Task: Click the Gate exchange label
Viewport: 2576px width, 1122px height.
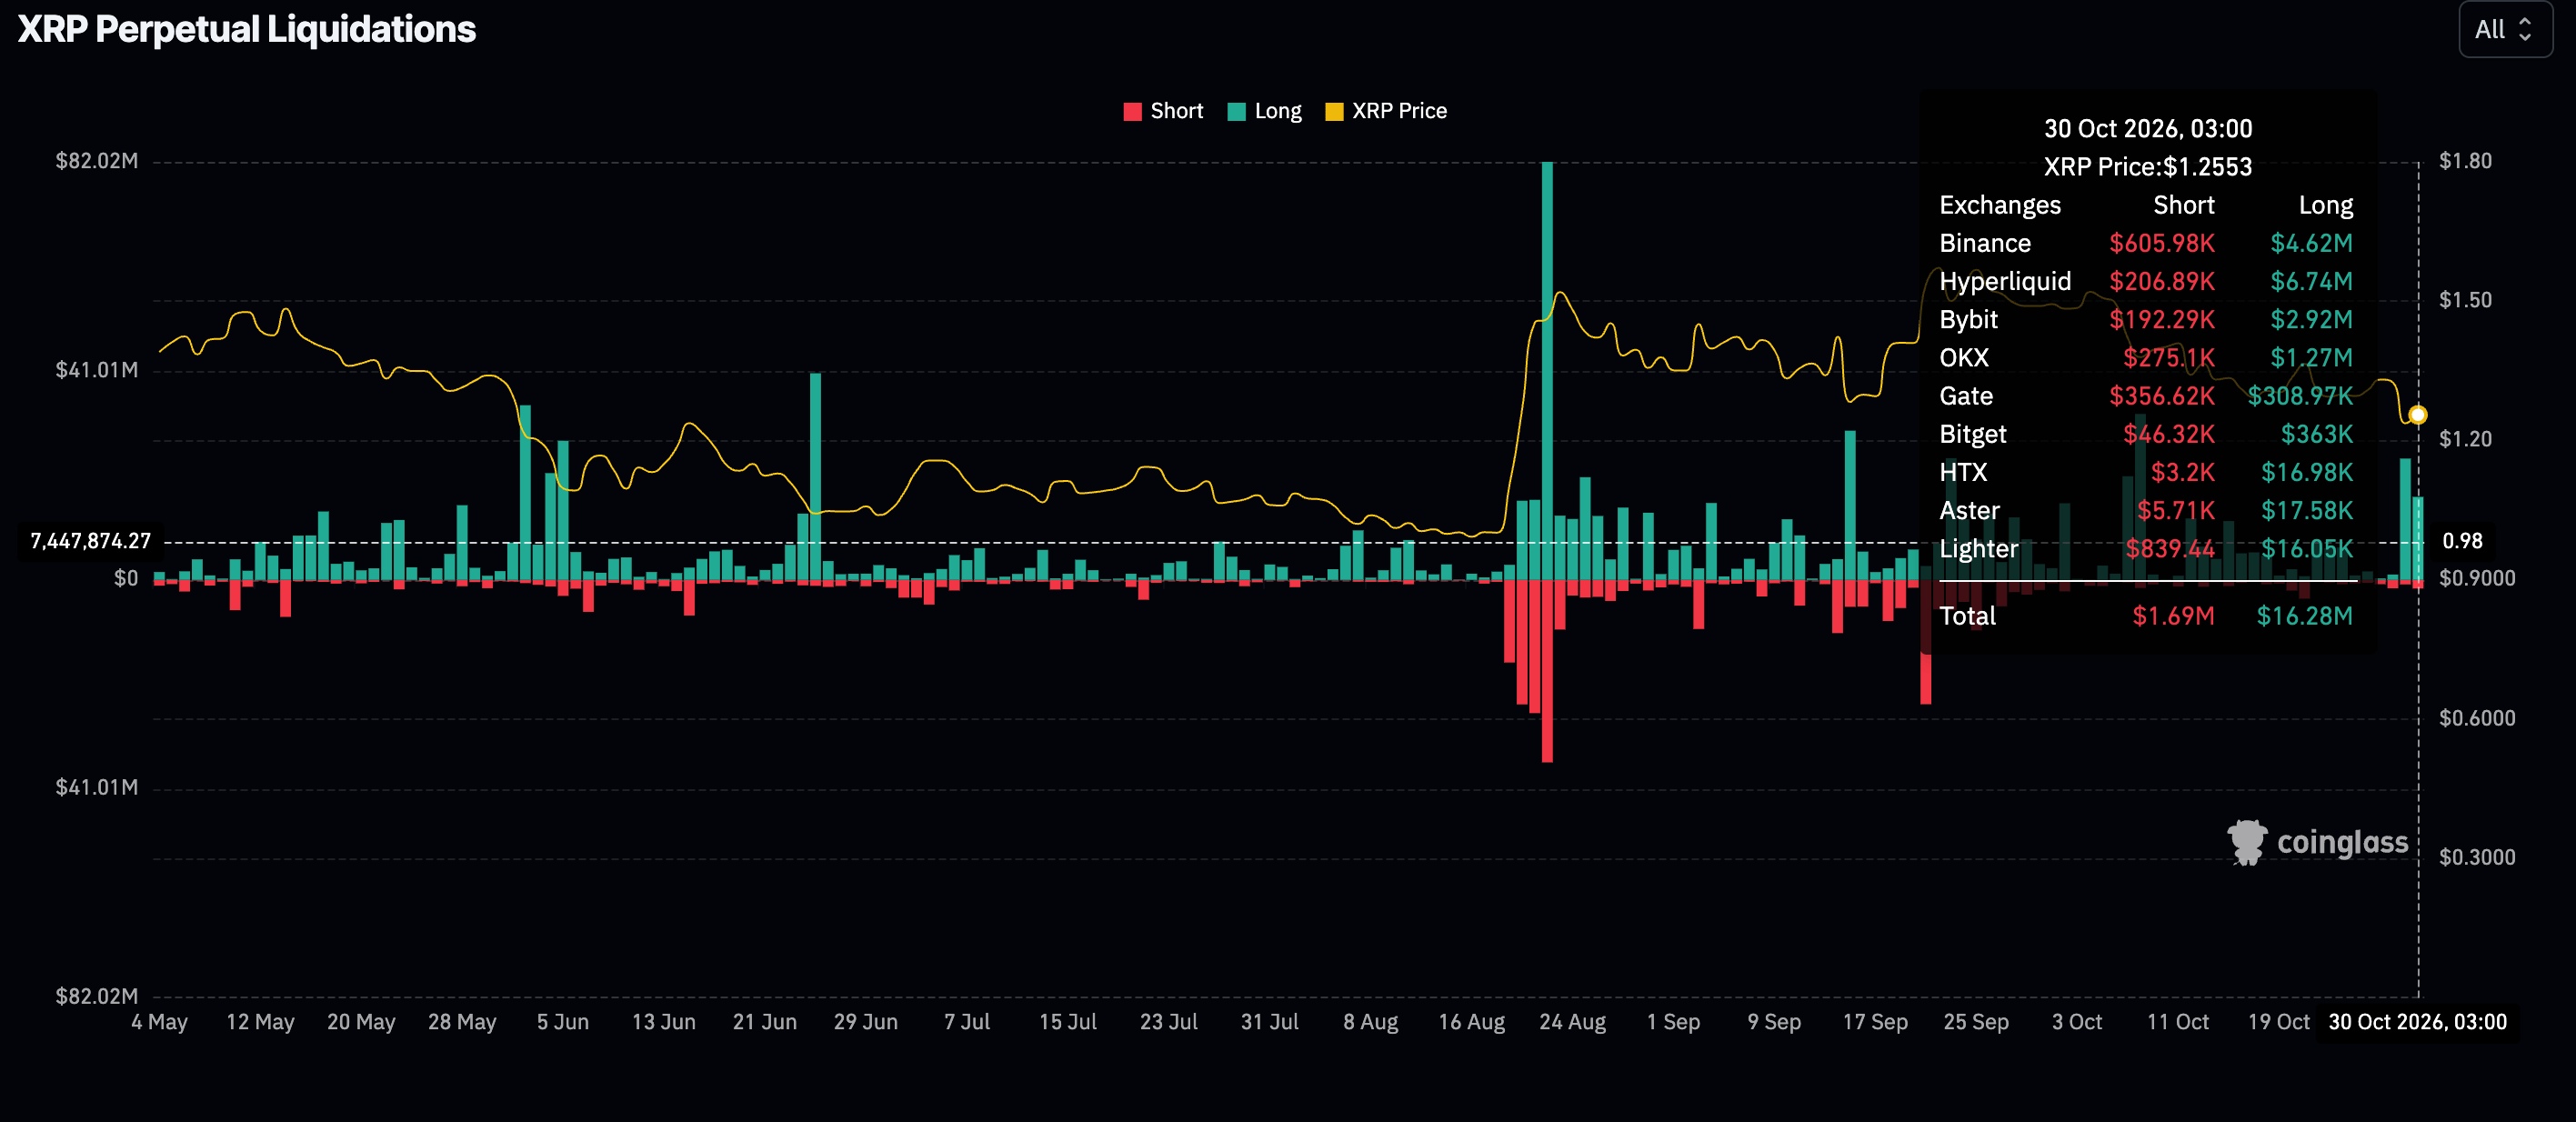Action: pyautogui.click(x=1966, y=396)
